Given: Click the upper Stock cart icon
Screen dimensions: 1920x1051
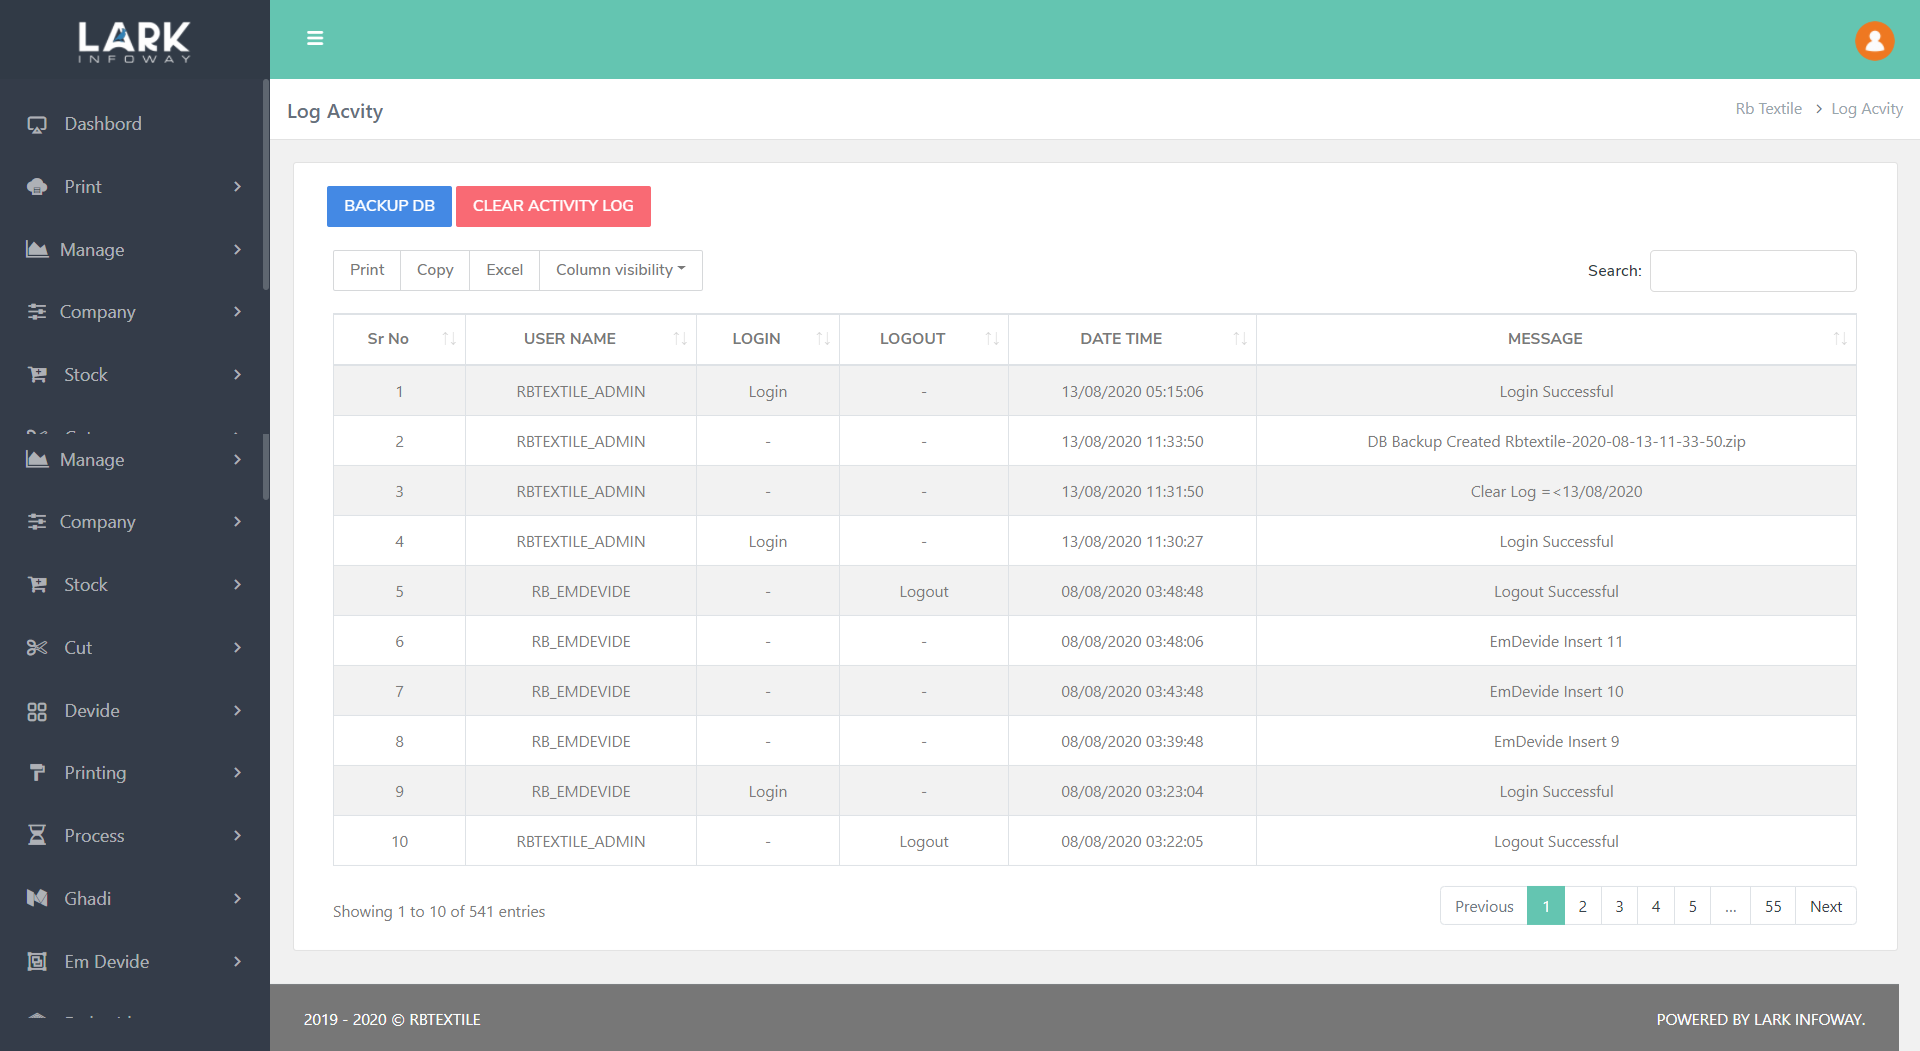Looking at the screenshot, I should click(x=37, y=374).
